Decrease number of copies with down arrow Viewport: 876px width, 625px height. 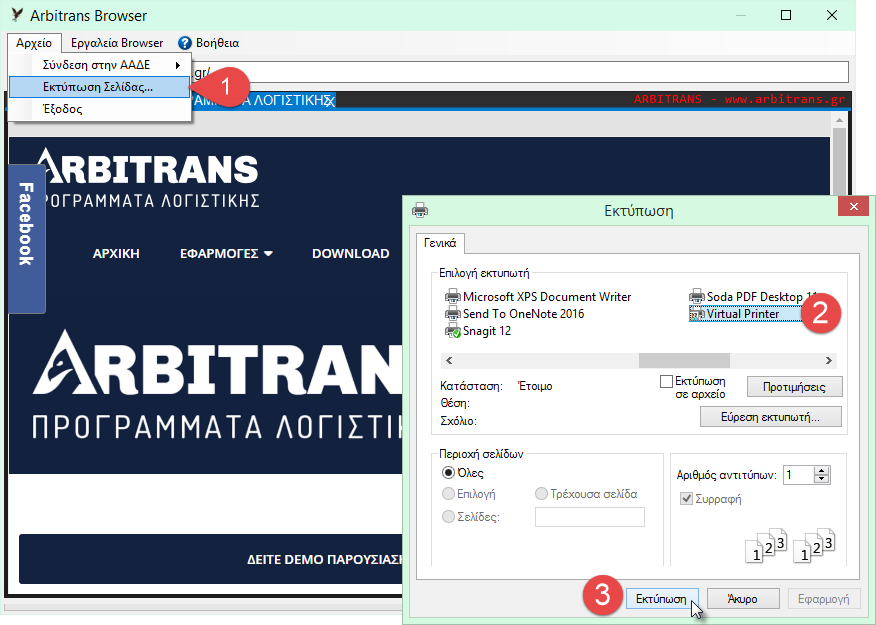point(821,479)
